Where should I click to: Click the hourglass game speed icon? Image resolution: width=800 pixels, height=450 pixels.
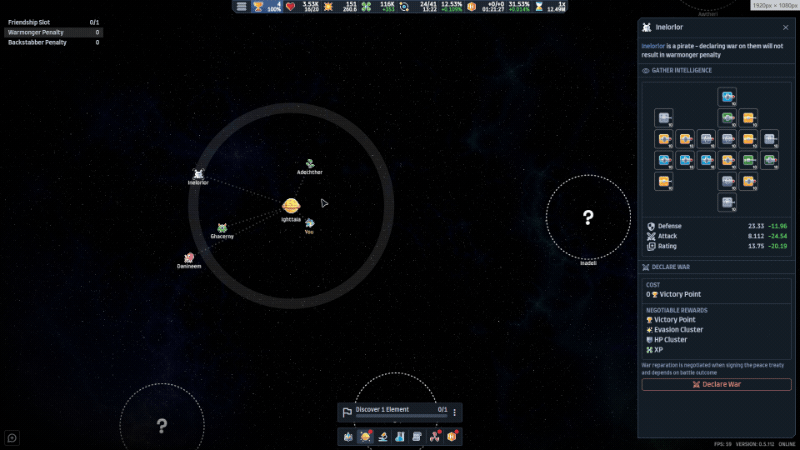[539, 7]
